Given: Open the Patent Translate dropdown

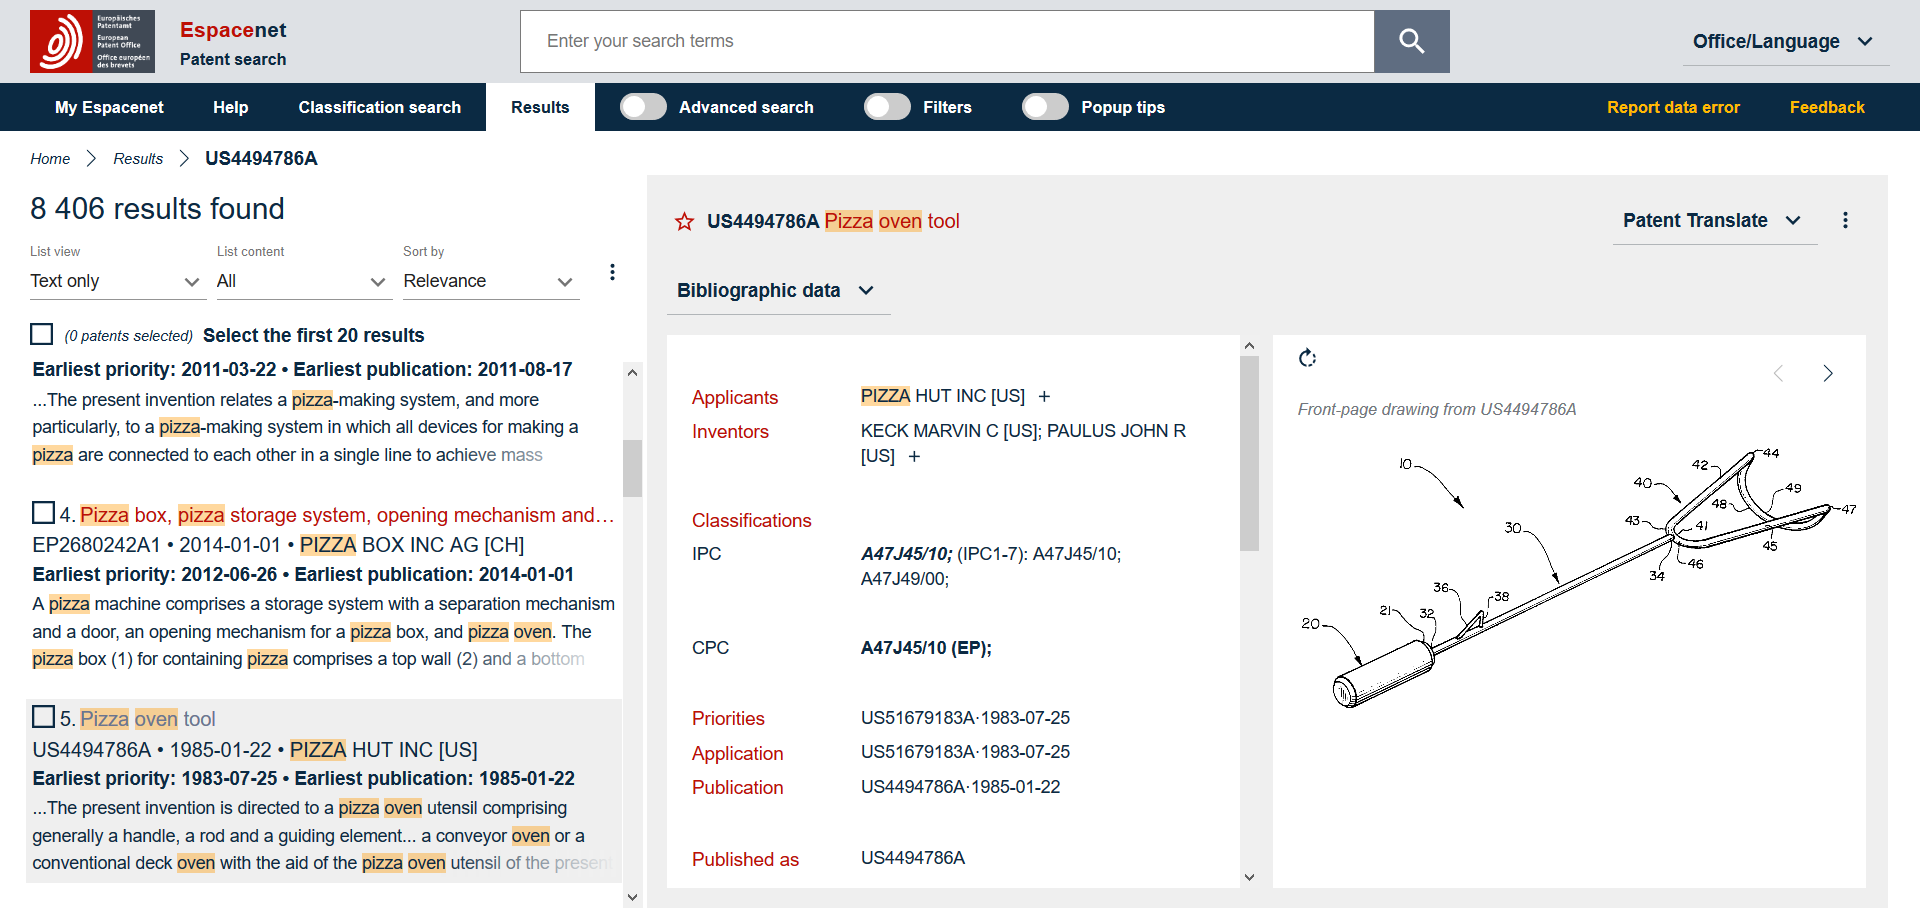Looking at the screenshot, I should [x=1714, y=220].
